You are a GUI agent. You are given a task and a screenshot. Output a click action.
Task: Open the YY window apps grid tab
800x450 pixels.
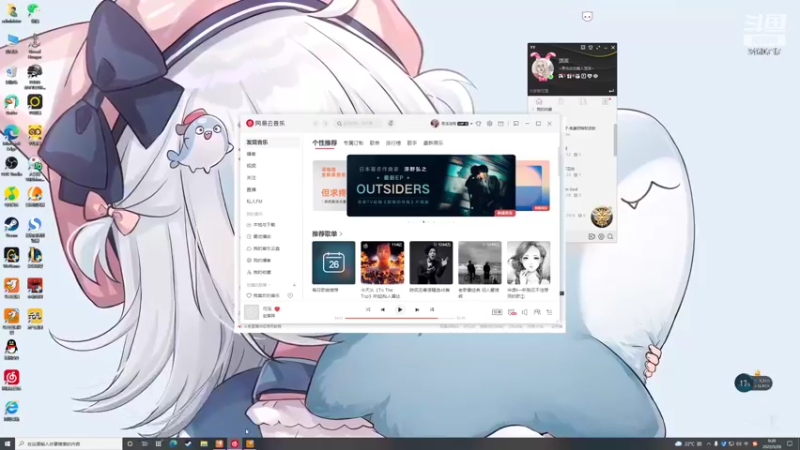pos(605,102)
